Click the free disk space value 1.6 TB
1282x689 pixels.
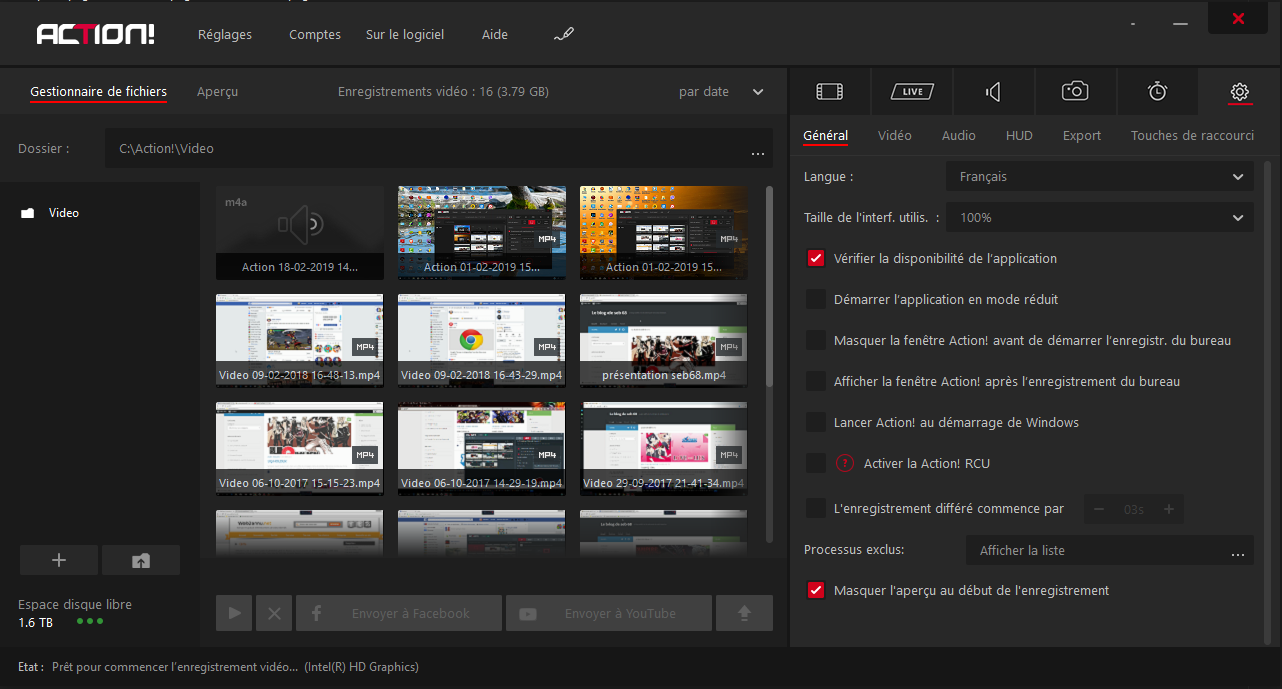35,623
